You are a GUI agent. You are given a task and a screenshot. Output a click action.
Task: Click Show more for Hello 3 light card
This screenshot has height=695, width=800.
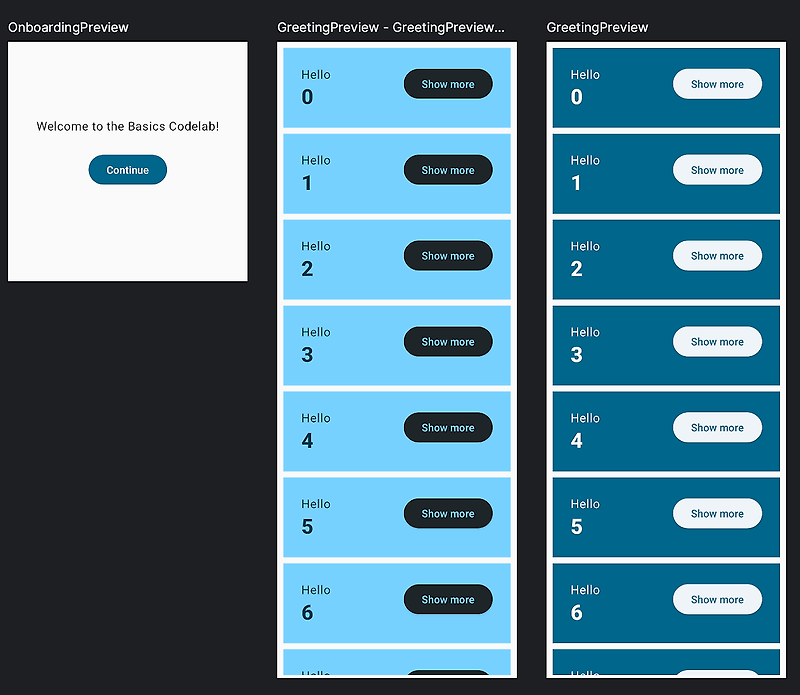click(x=448, y=341)
